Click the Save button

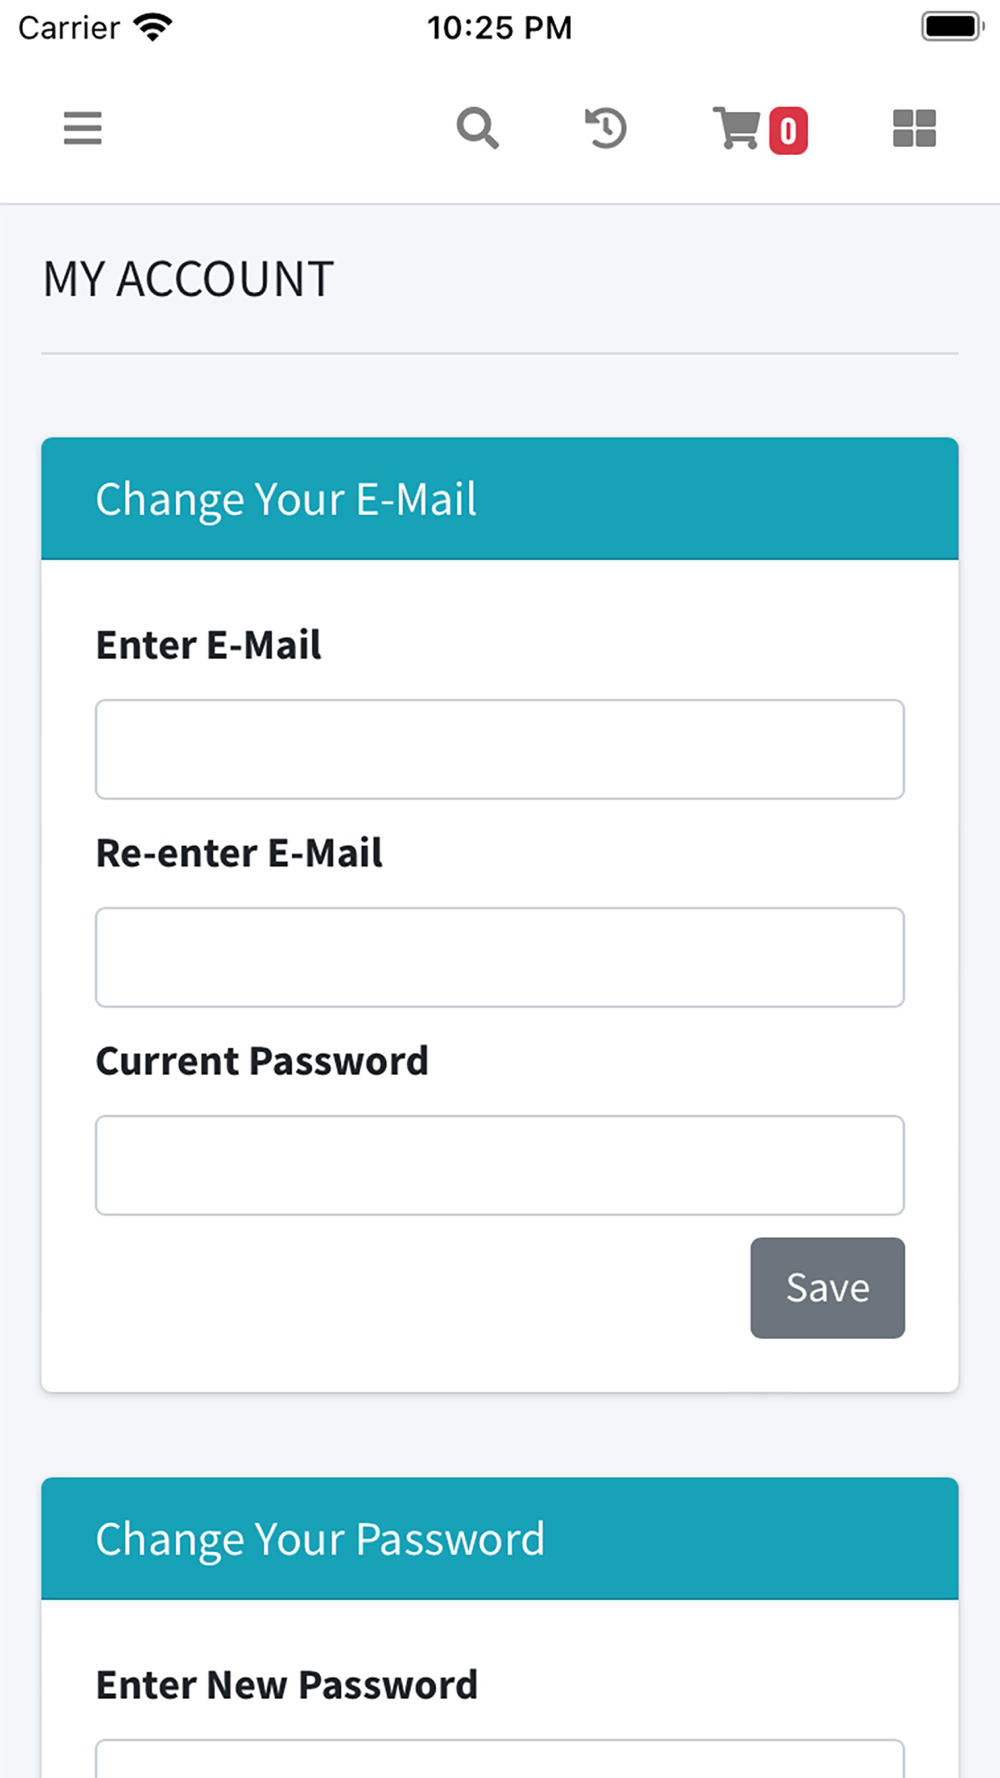[x=828, y=1288]
